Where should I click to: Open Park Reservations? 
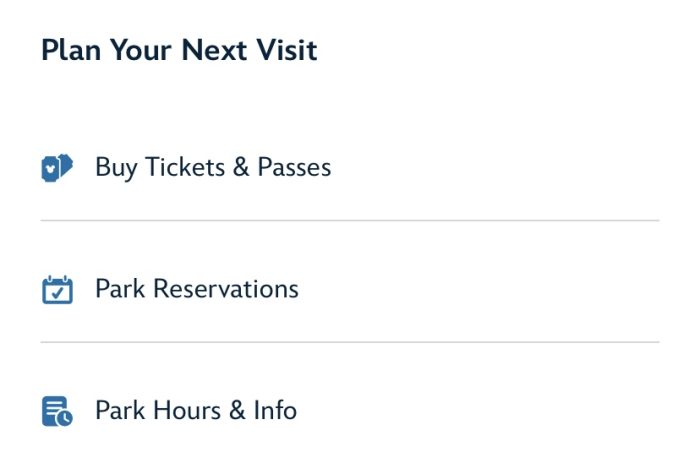coord(196,289)
